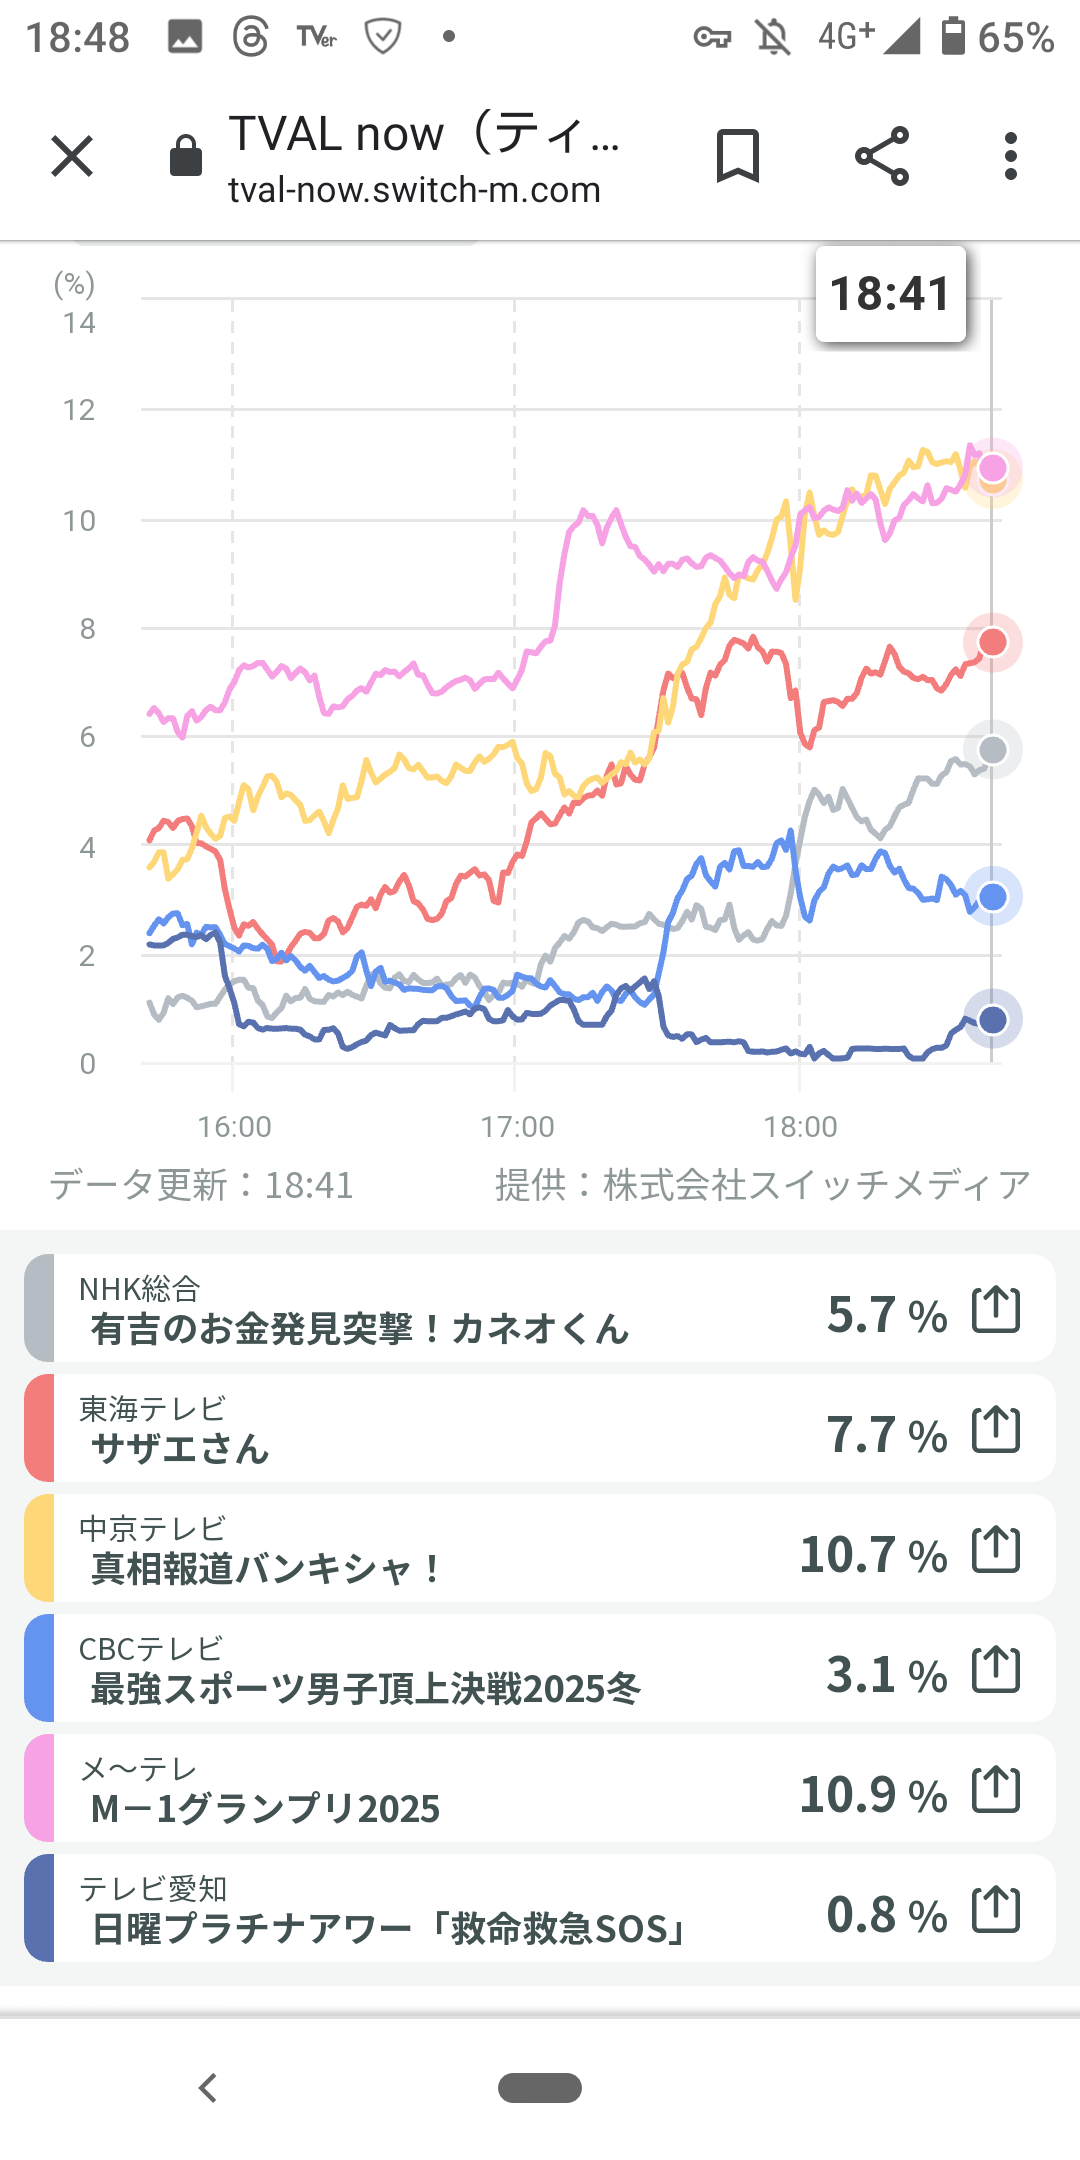Close the browser tab with X
The image size is (1080, 2160).
tap(72, 157)
